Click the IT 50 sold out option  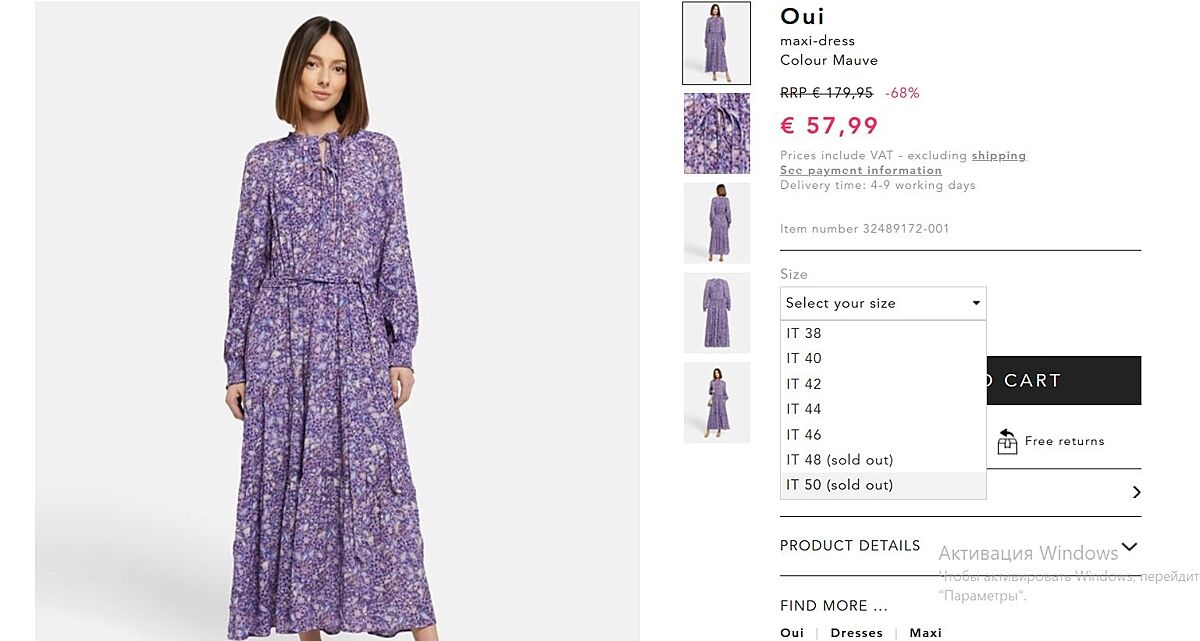[839, 485]
